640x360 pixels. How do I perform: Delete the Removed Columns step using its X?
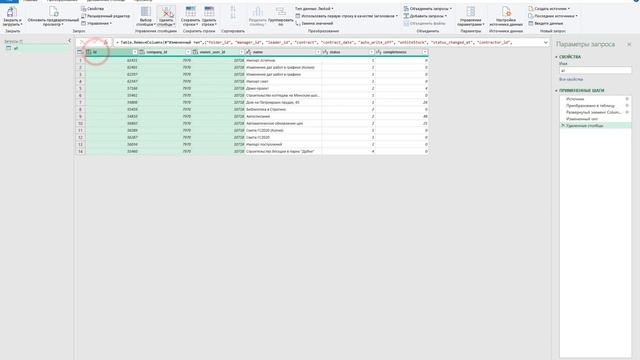point(563,126)
